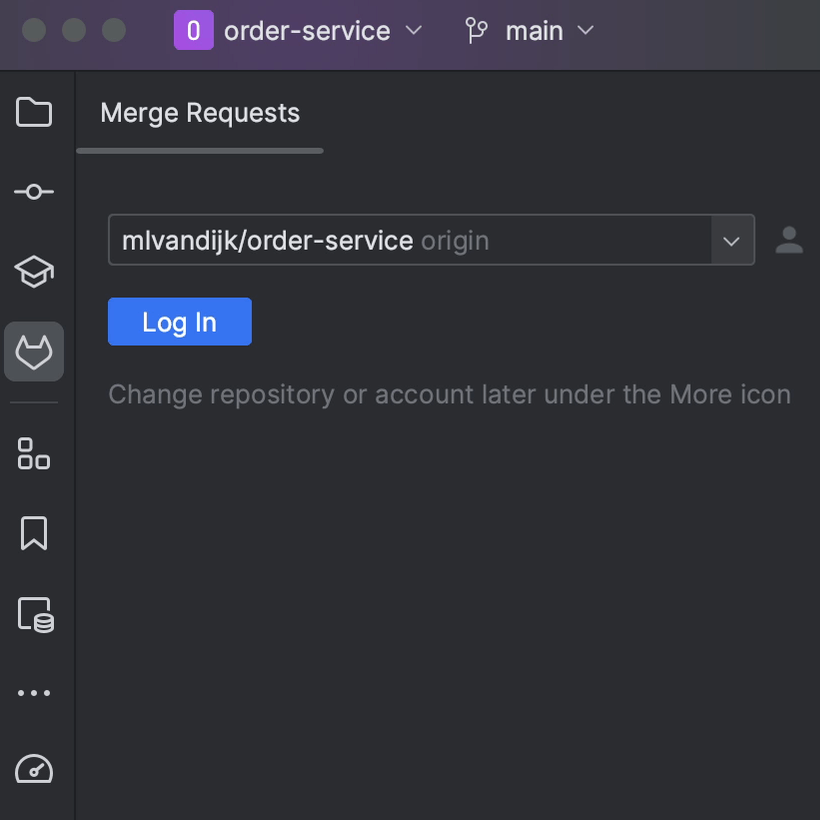Click the GitLab Merge Requests sidebar icon
820x820 pixels.
click(x=34, y=352)
